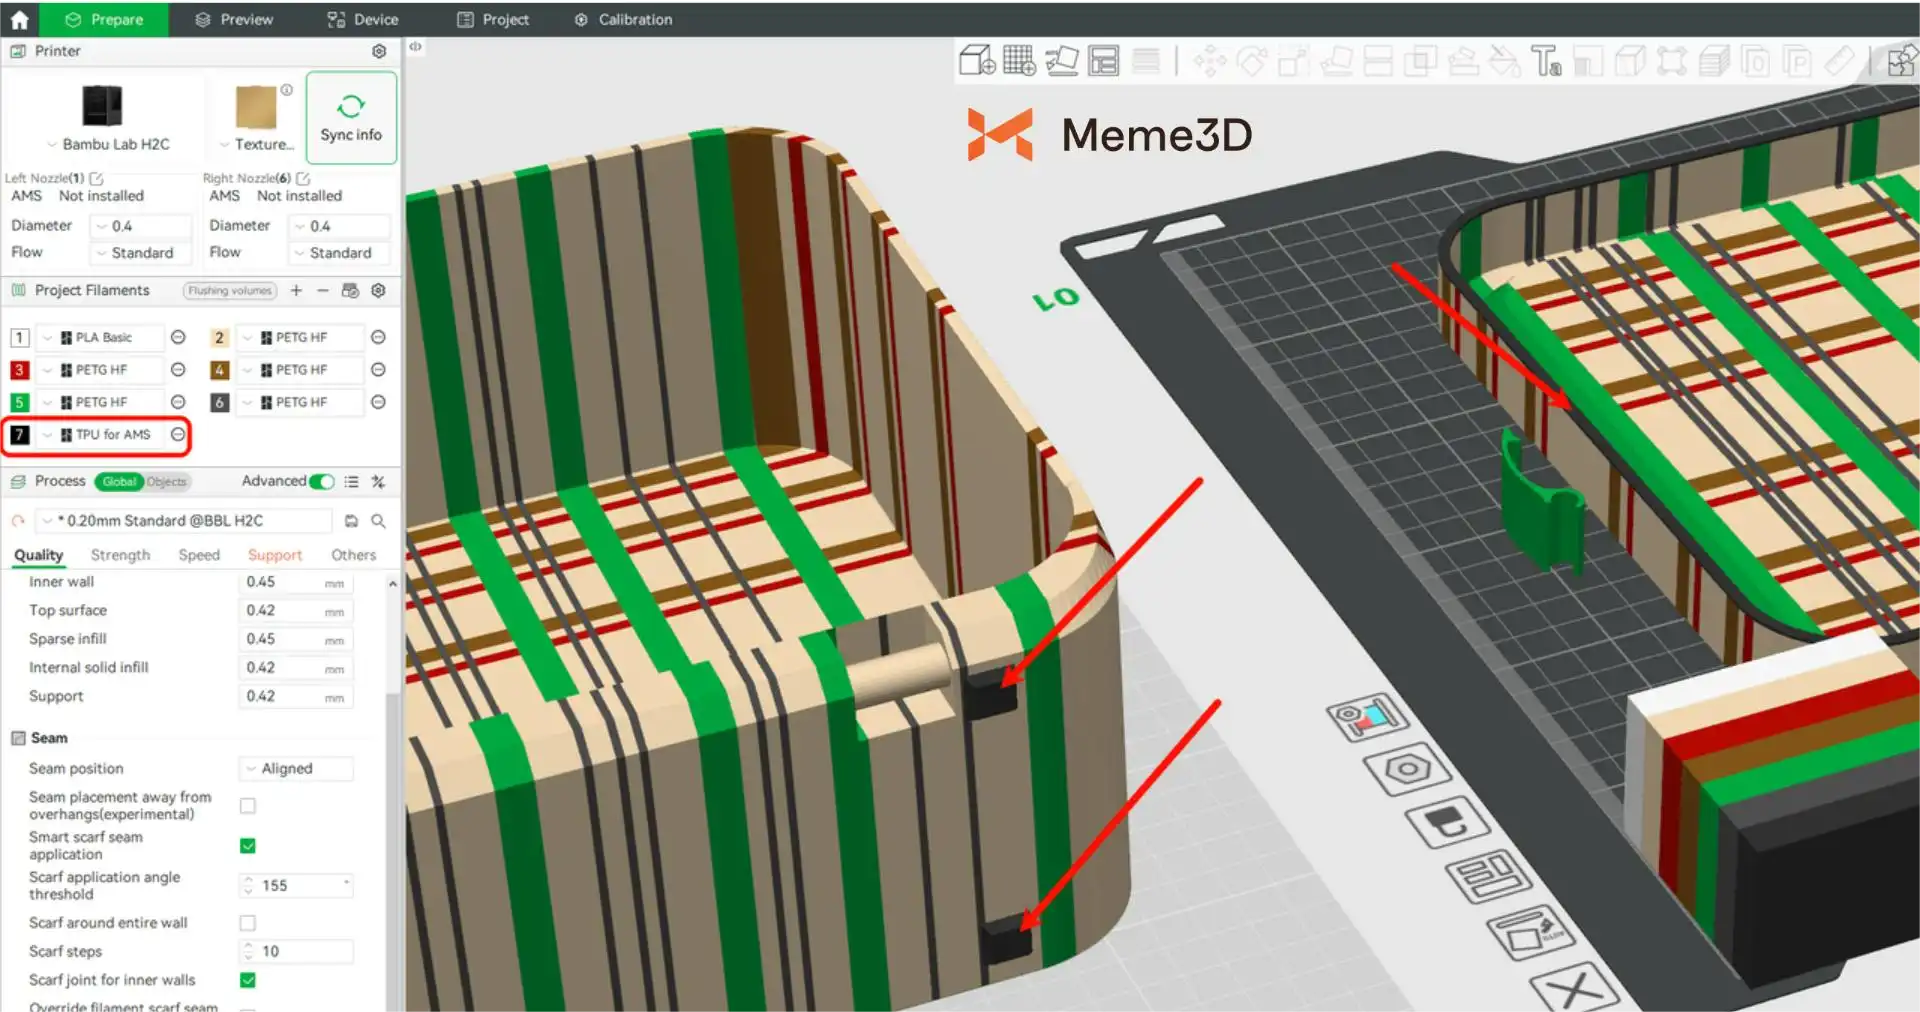This screenshot has height=1012, width=1920.
Task: Open the Strength settings tab
Action: [120, 555]
